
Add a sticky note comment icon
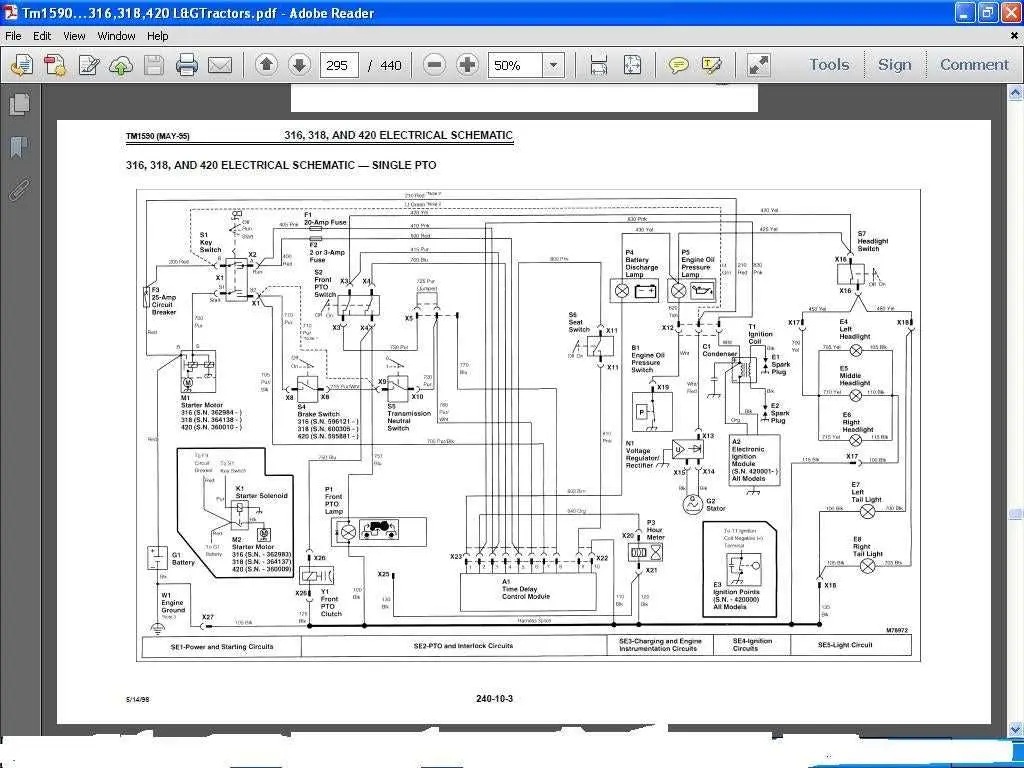[678, 65]
